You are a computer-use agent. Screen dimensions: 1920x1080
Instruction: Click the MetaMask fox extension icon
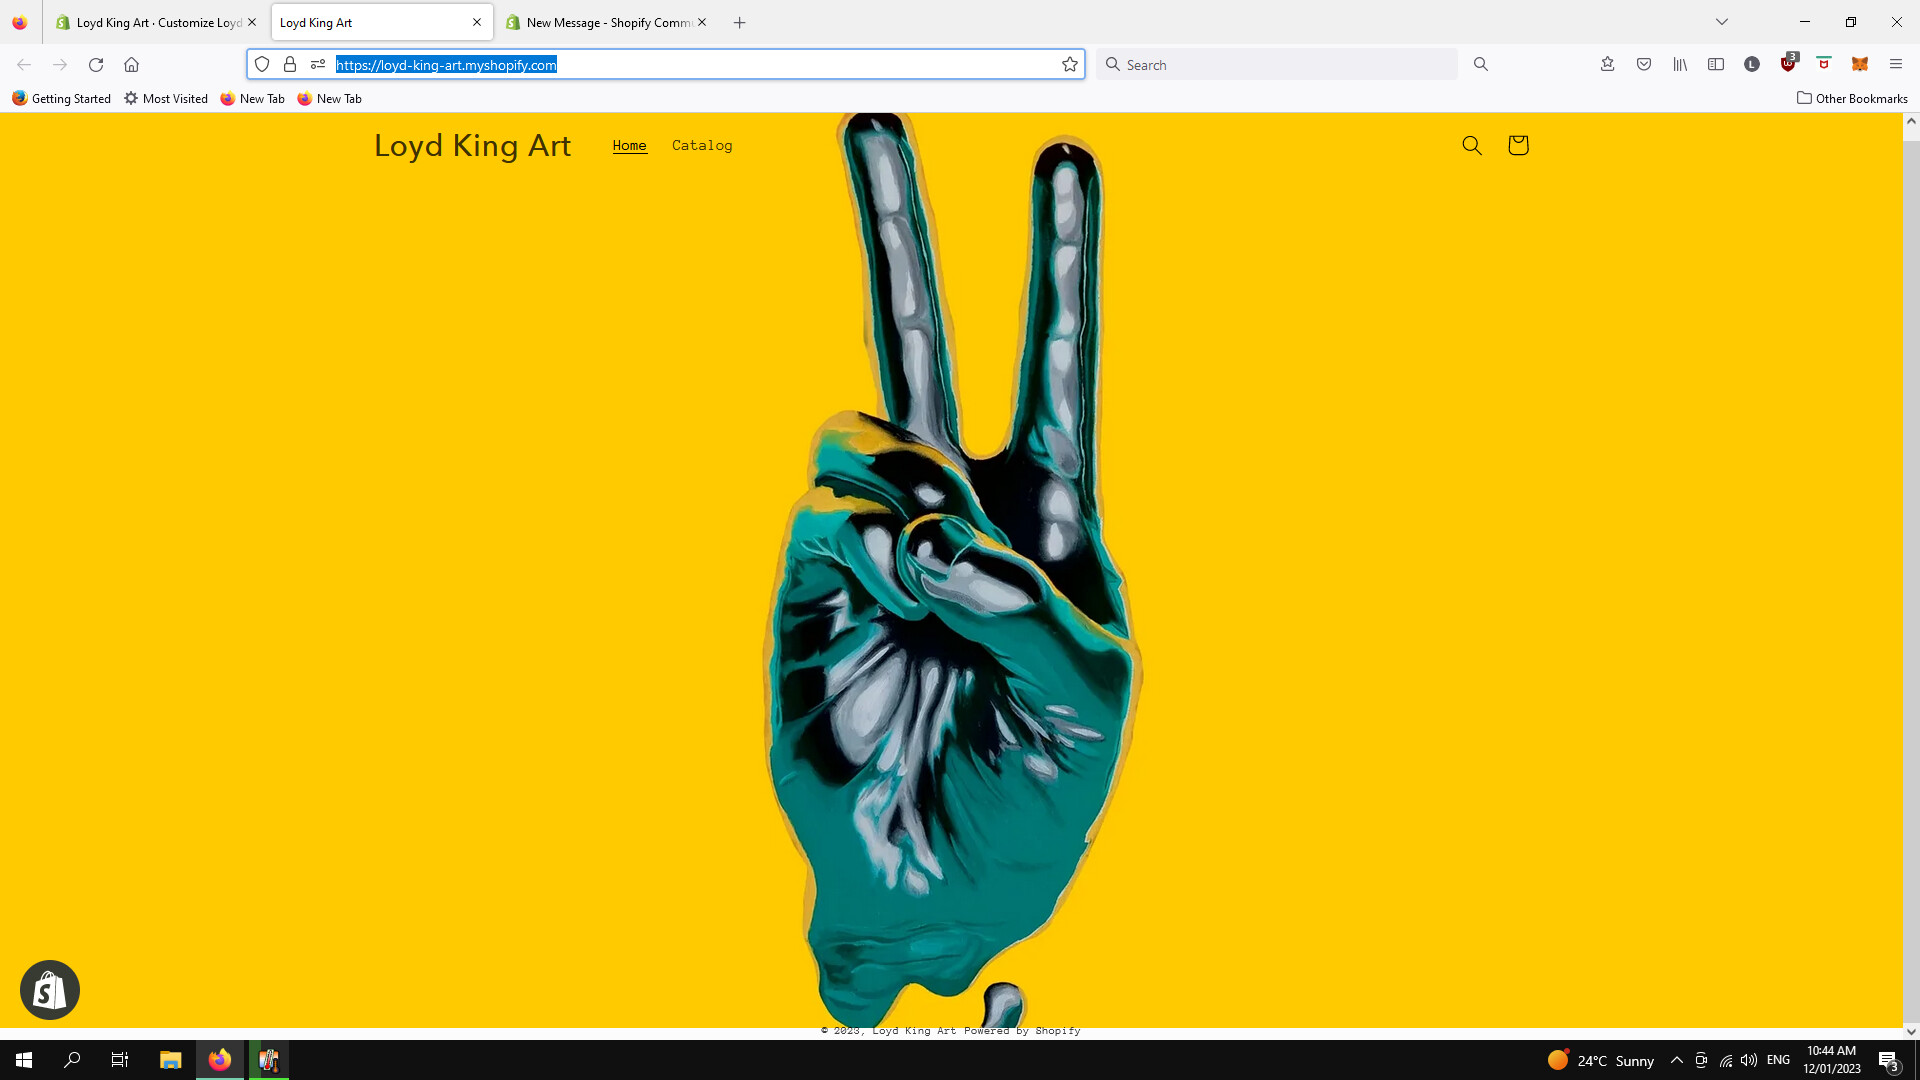(x=1860, y=65)
